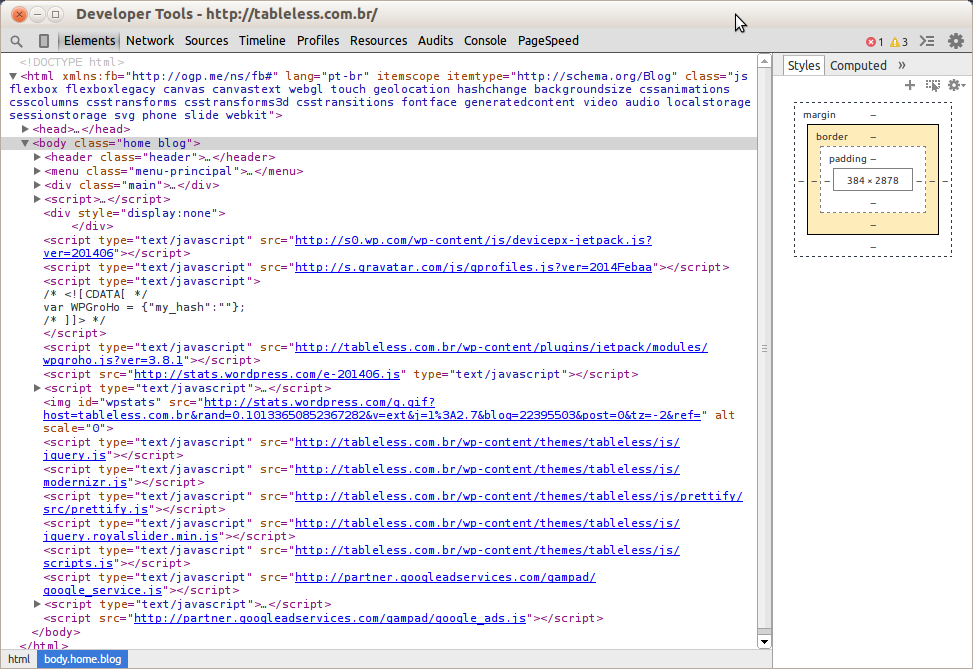This screenshot has height=669, width=973.
Task: Click the margin label in box model
Action: coord(819,115)
